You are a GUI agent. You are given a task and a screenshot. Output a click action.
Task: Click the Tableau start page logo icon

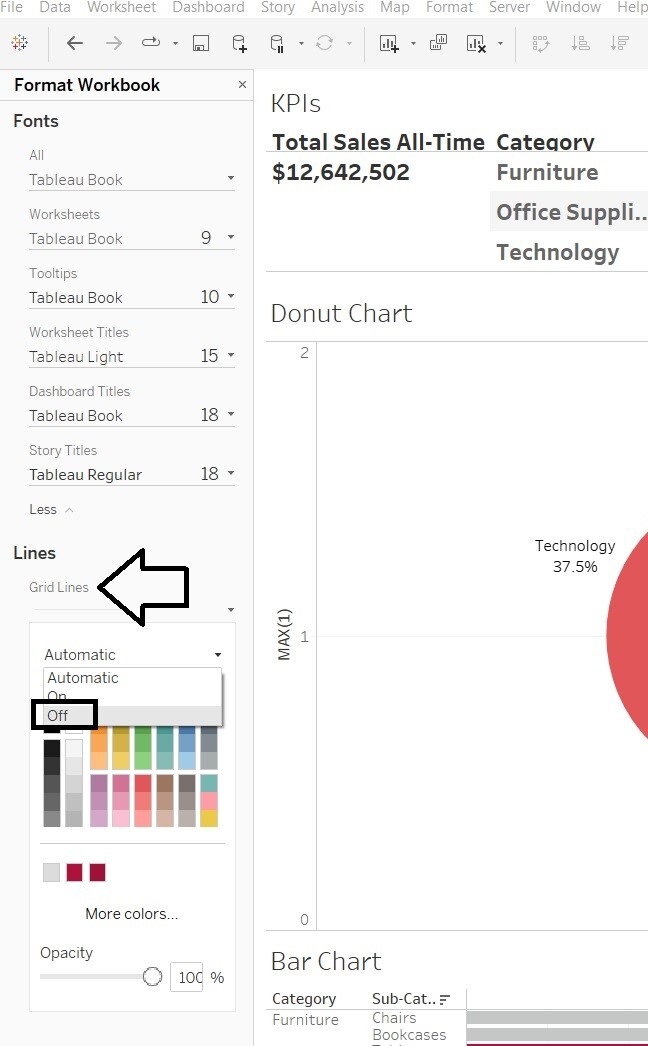(x=20, y=43)
